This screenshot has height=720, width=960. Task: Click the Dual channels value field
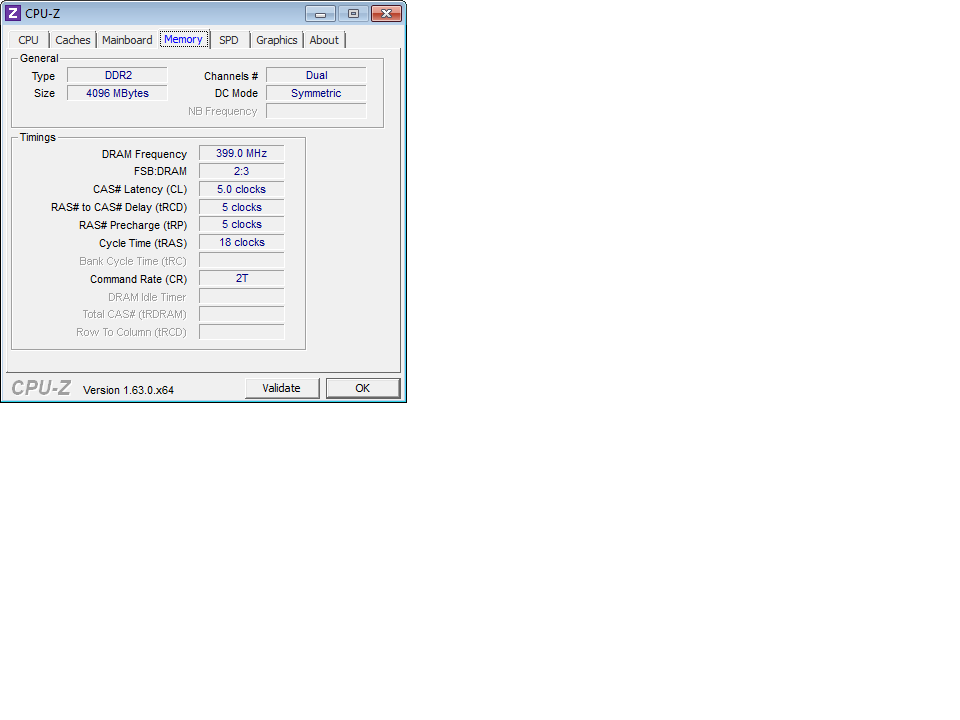[317, 75]
